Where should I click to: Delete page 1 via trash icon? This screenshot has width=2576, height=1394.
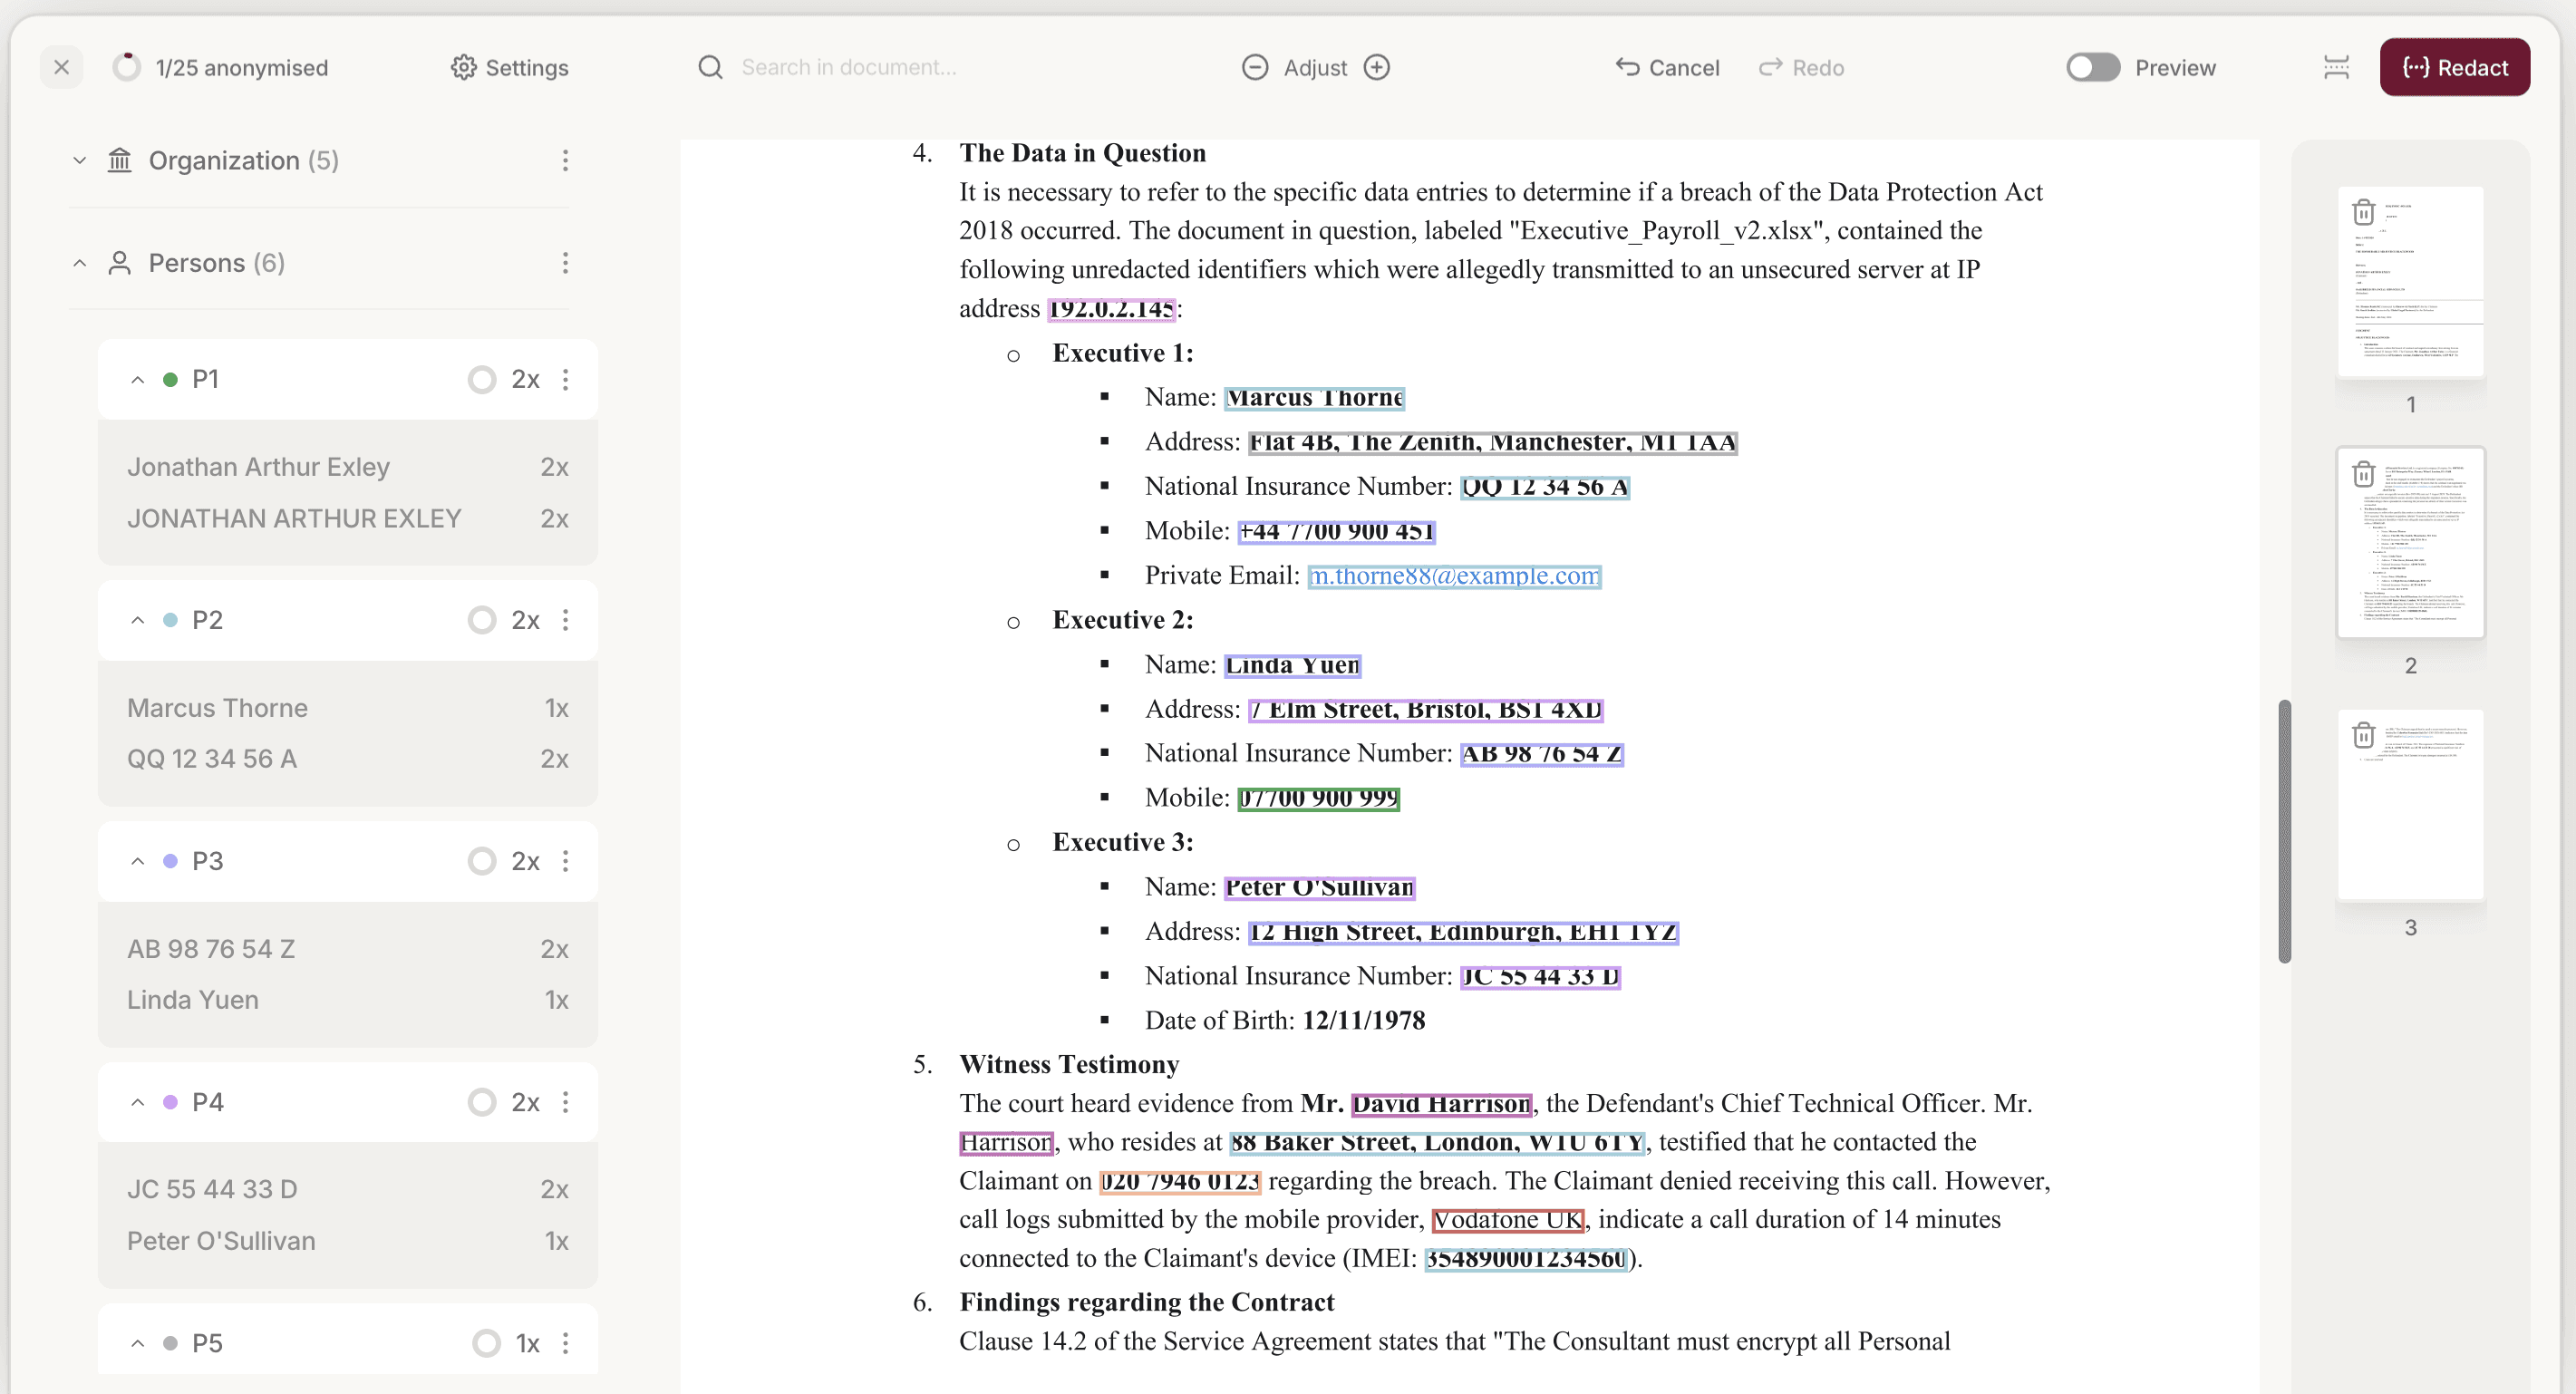pyautogui.click(x=2363, y=212)
